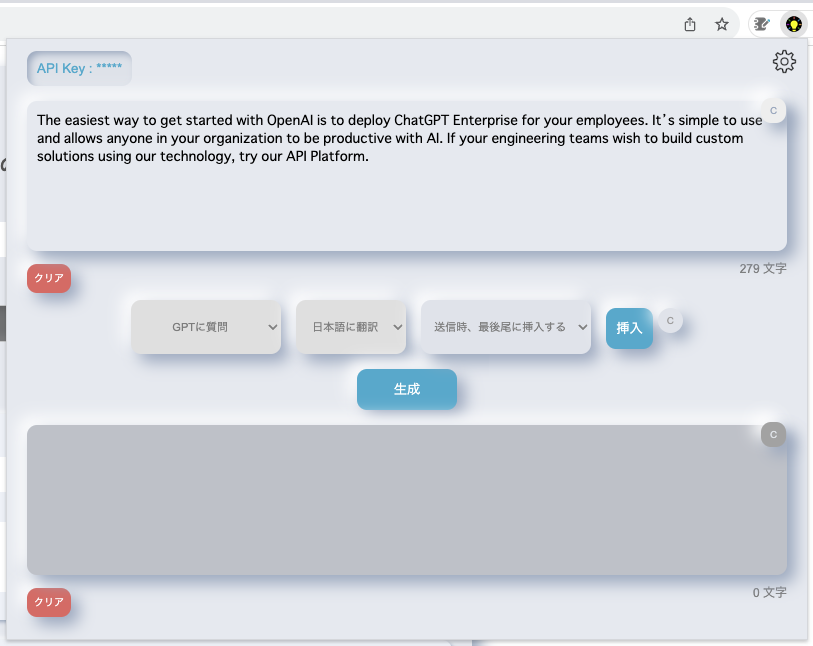Click the 279 文字 character counter
This screenshot has width=813, height=646.
(x=763, y=269)
